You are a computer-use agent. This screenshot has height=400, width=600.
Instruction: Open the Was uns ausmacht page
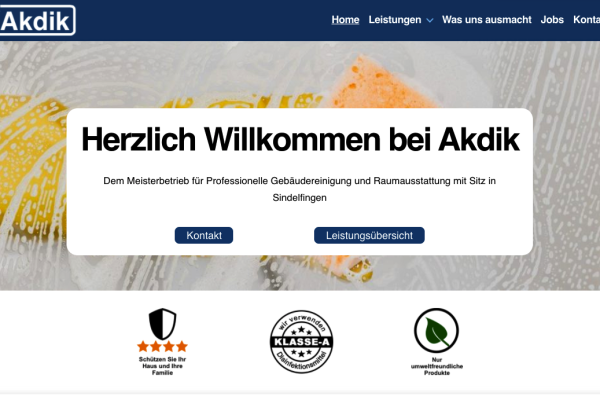point(486,20)
